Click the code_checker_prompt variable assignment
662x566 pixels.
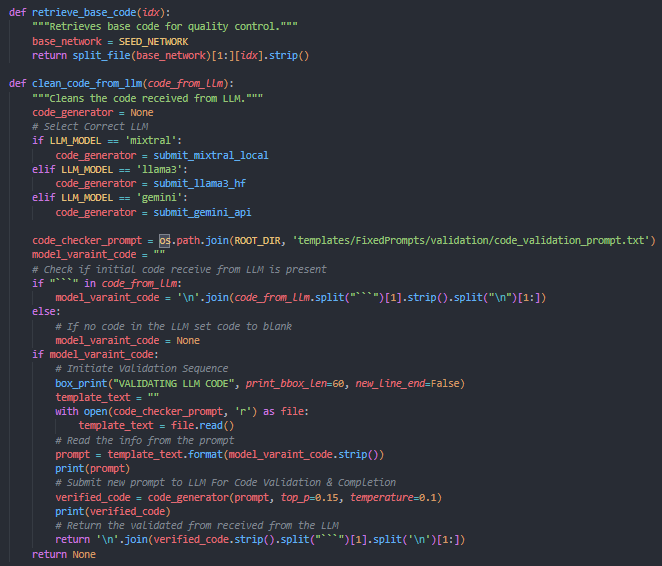coord(87,241)
